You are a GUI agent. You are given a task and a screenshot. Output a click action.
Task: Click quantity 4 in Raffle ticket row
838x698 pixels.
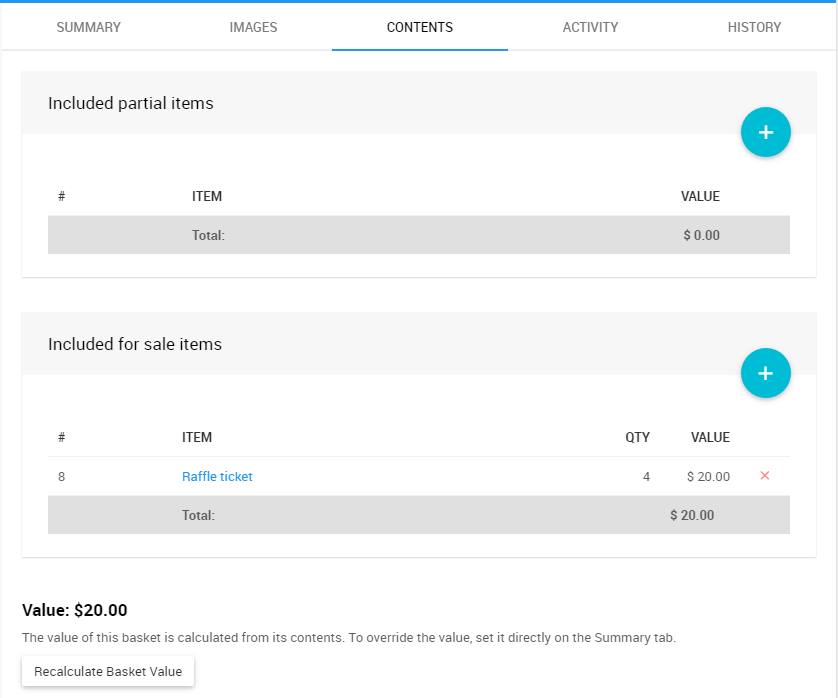(x=646, y=477)
